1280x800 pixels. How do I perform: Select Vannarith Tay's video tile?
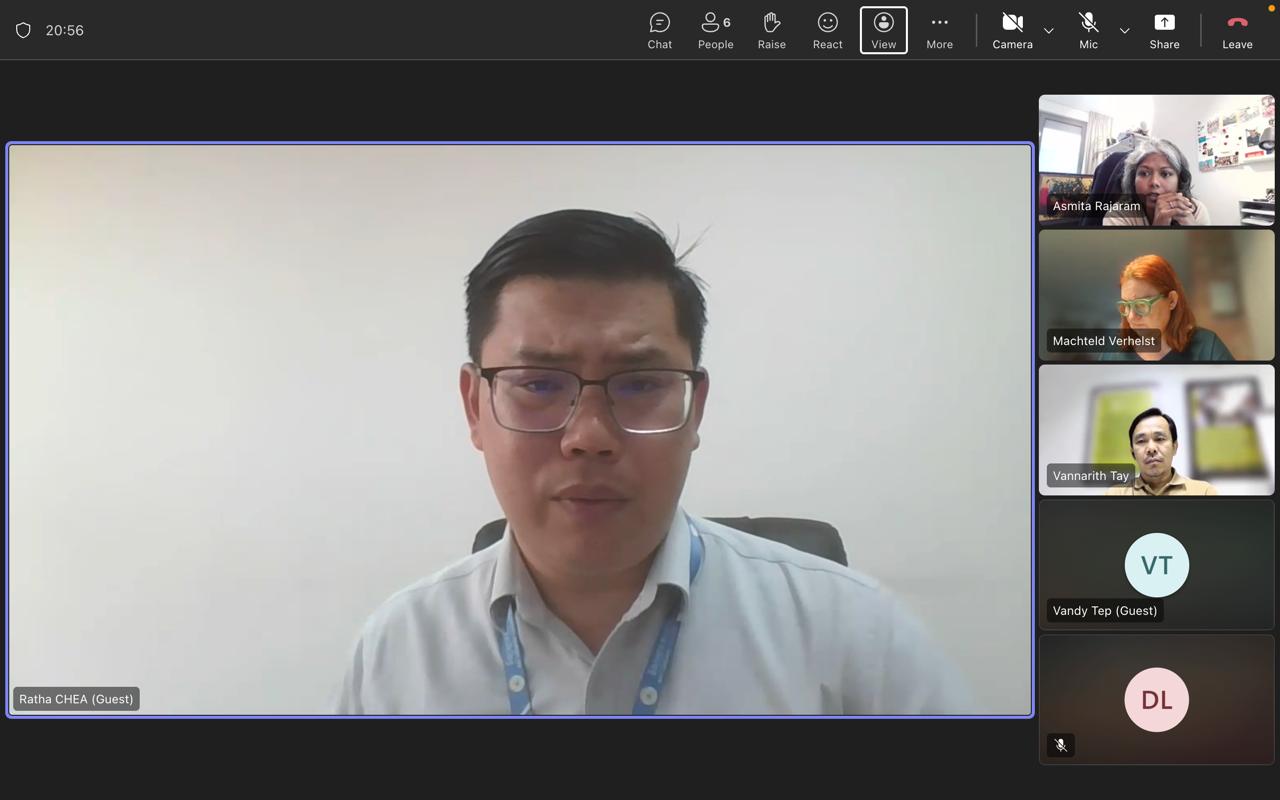click(1156, 430)
